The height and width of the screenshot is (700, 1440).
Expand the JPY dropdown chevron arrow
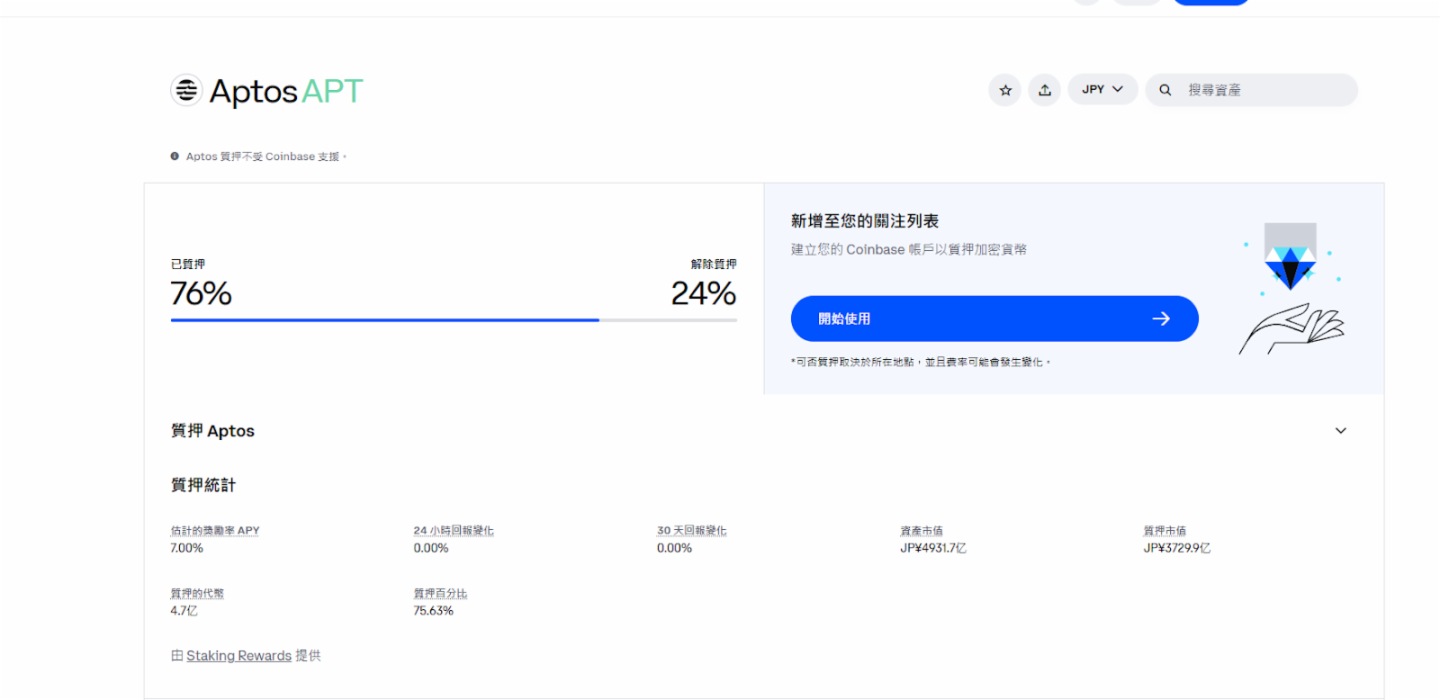click(x=1118, y=89)
